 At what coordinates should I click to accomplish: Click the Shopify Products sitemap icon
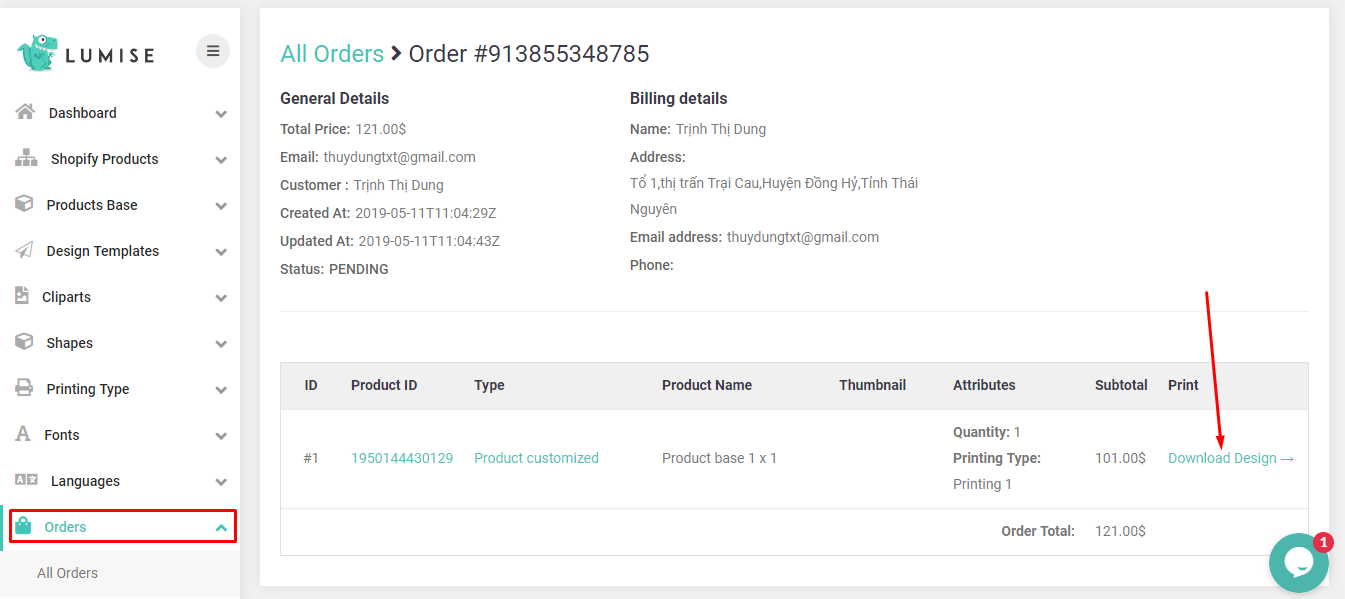point(27,158)
